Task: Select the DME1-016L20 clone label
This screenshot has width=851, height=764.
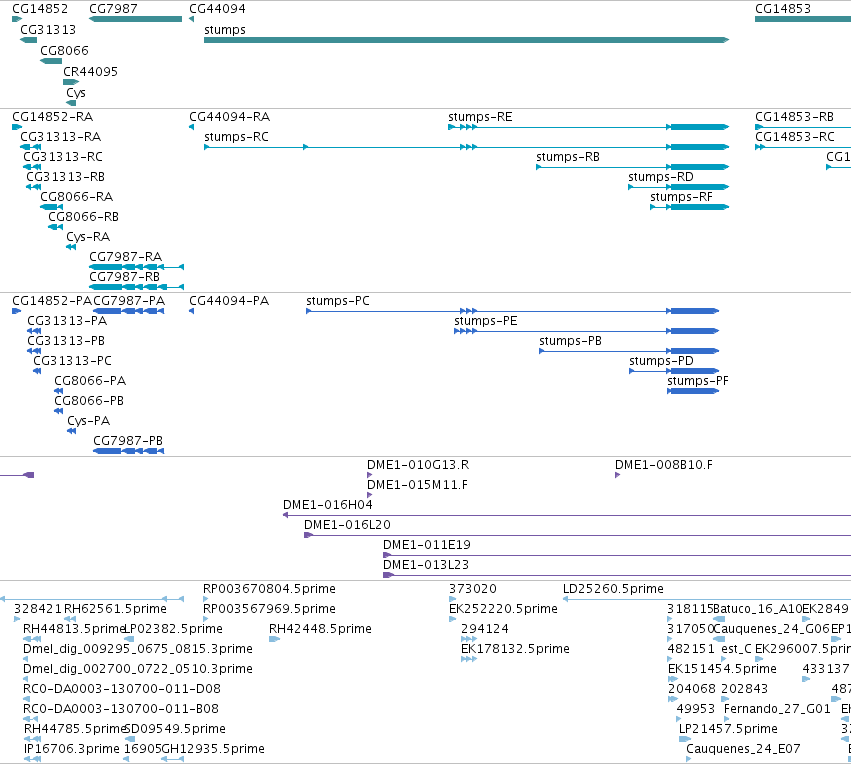Action: pyautogui.click(x=347, y=525)
